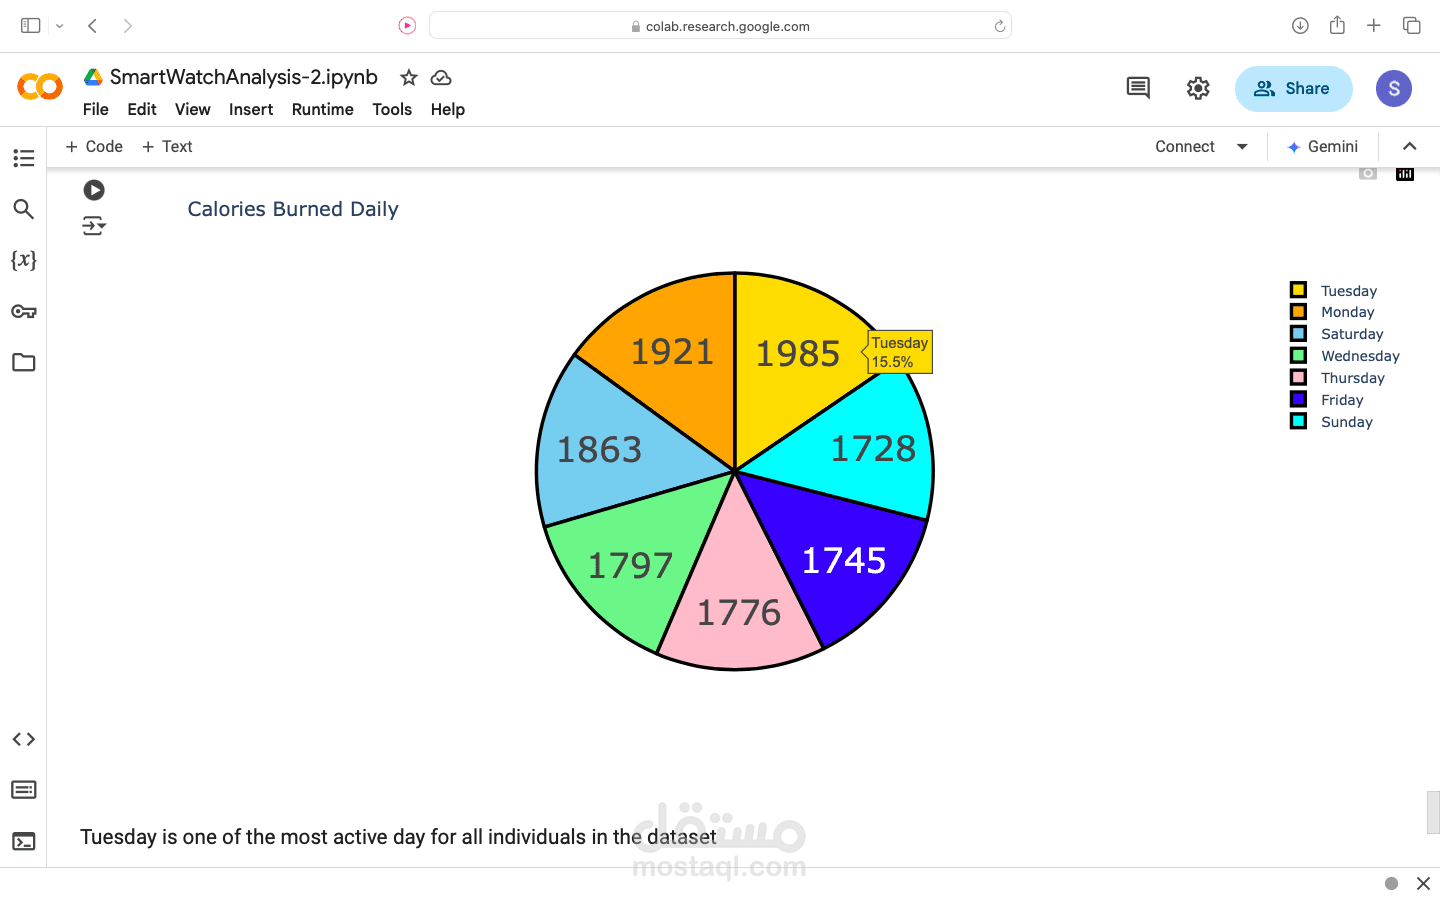Open the Runtime menu
The image size is (1440, 900).
click(x=322, y=109)
